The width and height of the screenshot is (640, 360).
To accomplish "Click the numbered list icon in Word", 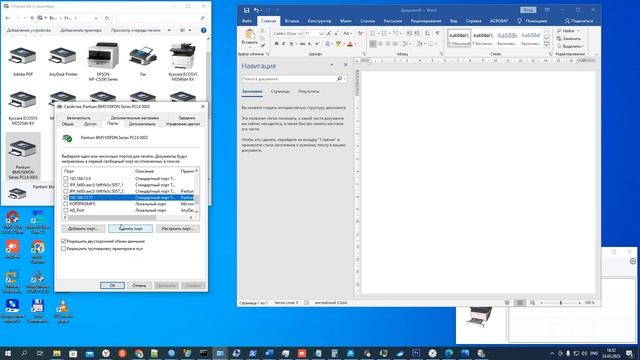I will tap(384, 33).
